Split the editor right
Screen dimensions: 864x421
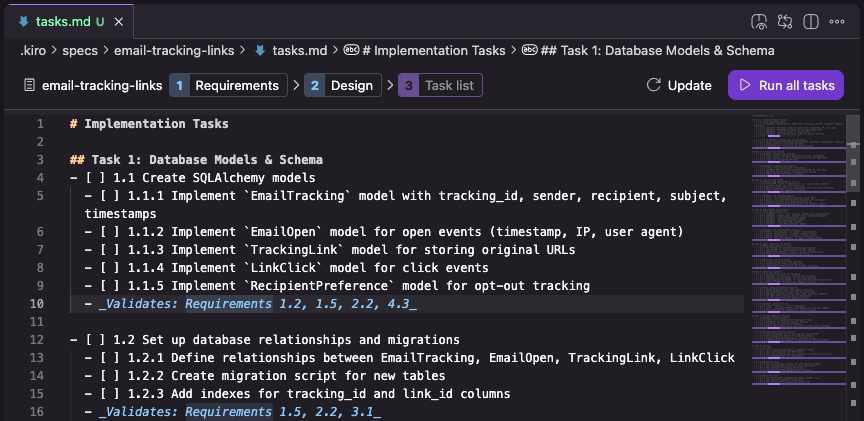tap(811, 21)
